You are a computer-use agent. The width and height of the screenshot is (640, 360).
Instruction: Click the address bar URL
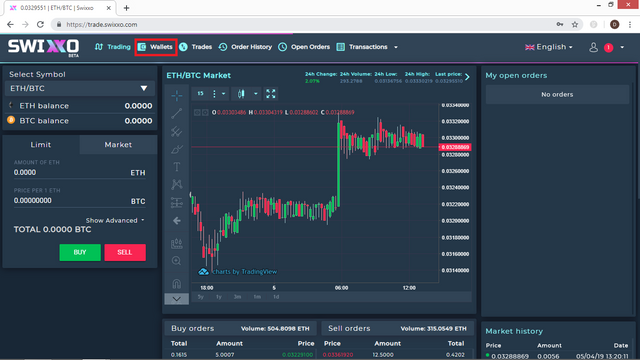pos(102,24)
